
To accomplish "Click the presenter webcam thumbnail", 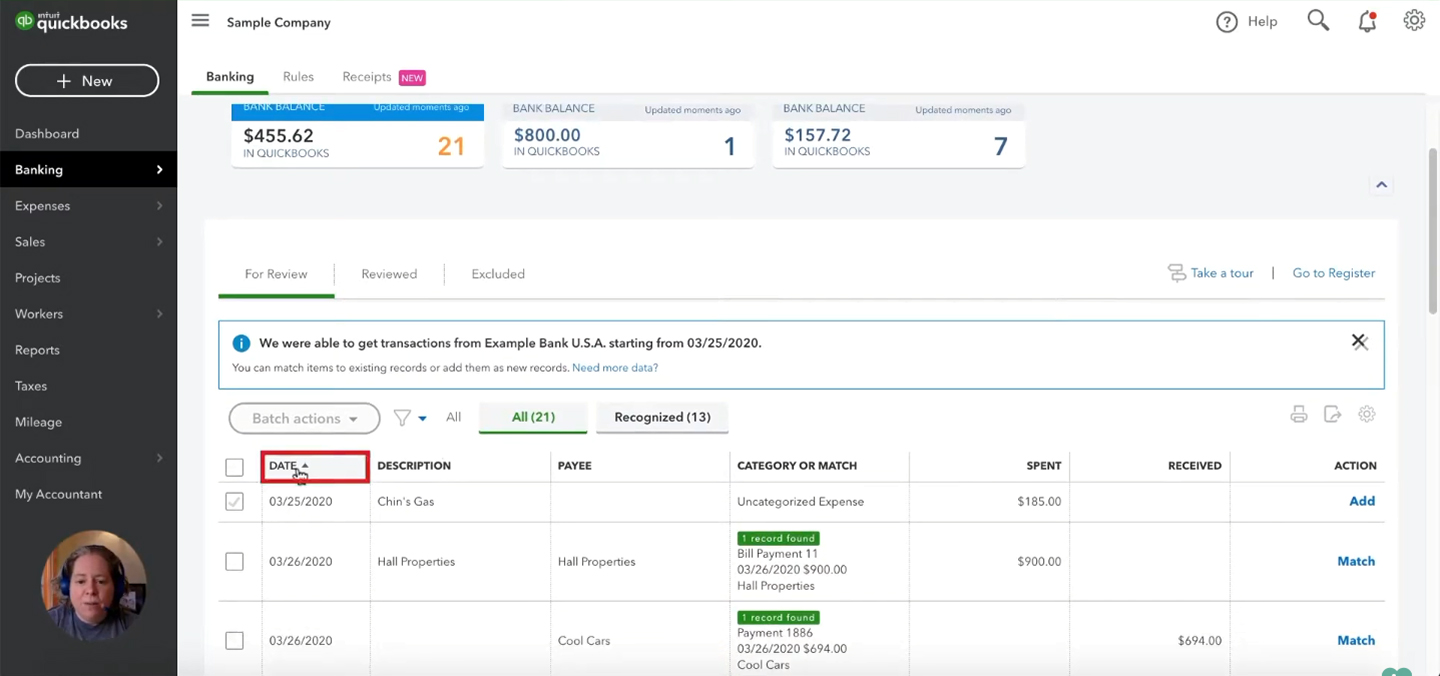I will coord(94,586).
